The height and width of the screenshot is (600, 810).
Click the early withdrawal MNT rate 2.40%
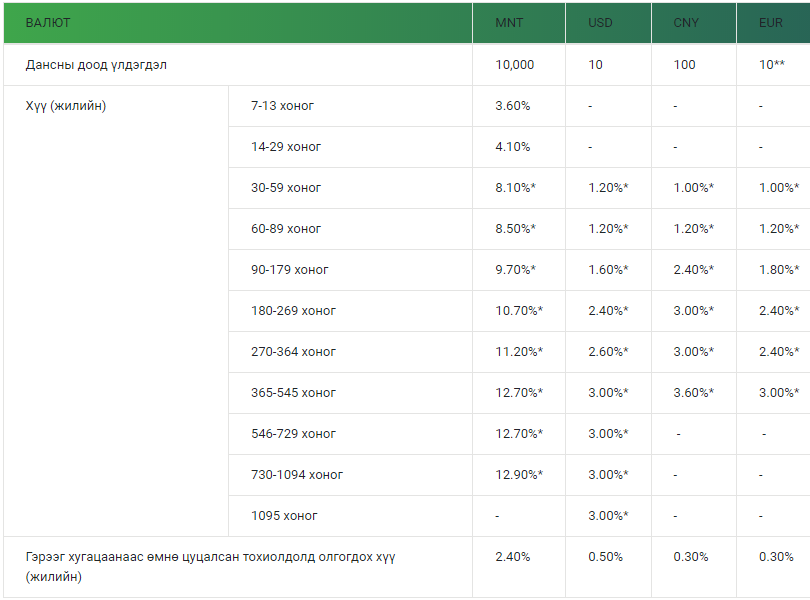[512, 557]
